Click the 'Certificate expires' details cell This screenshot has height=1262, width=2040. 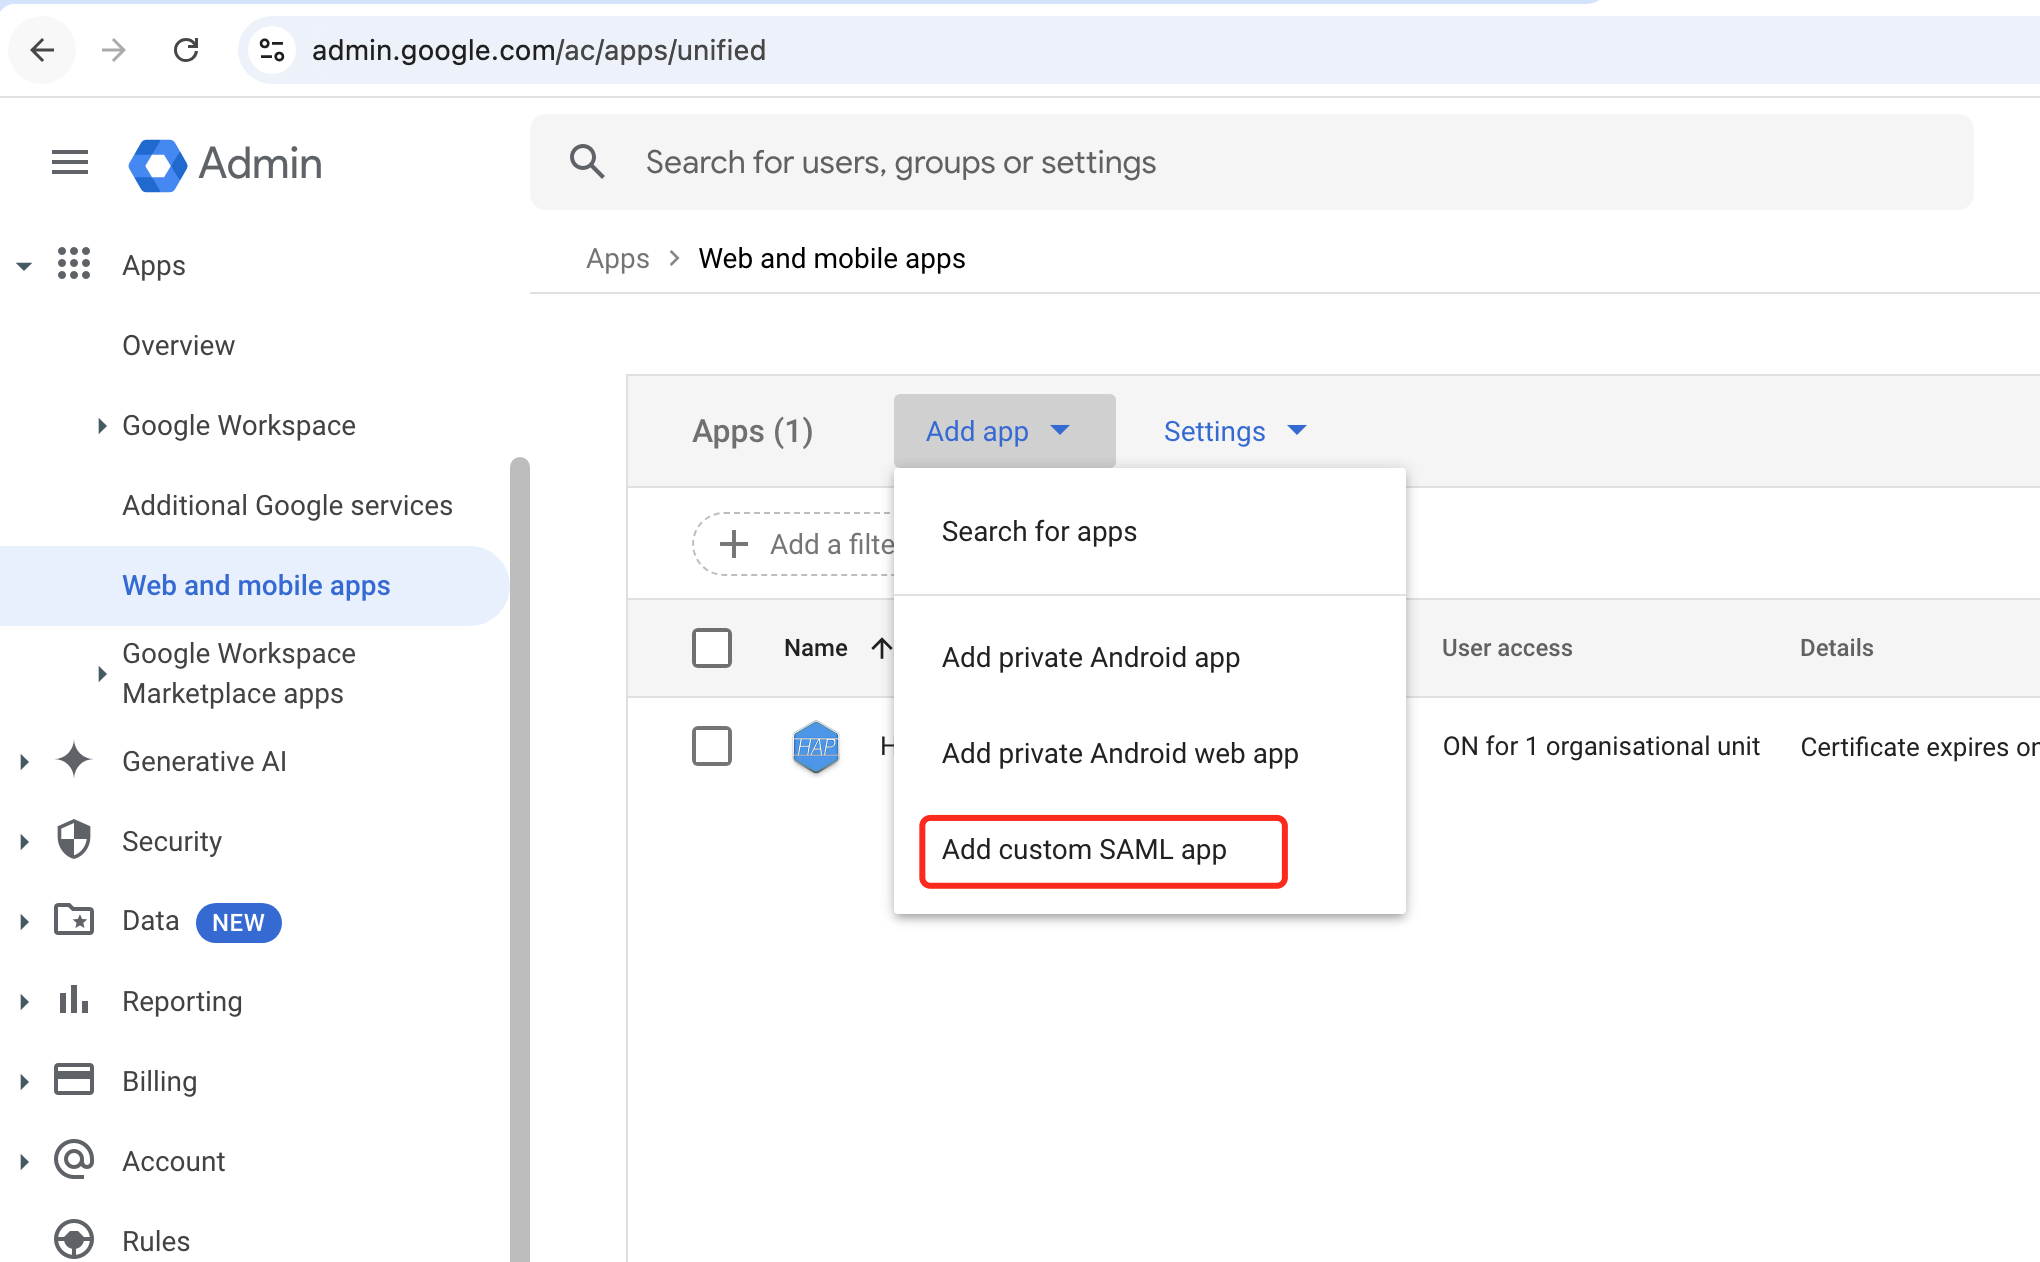pos(1920,747)
